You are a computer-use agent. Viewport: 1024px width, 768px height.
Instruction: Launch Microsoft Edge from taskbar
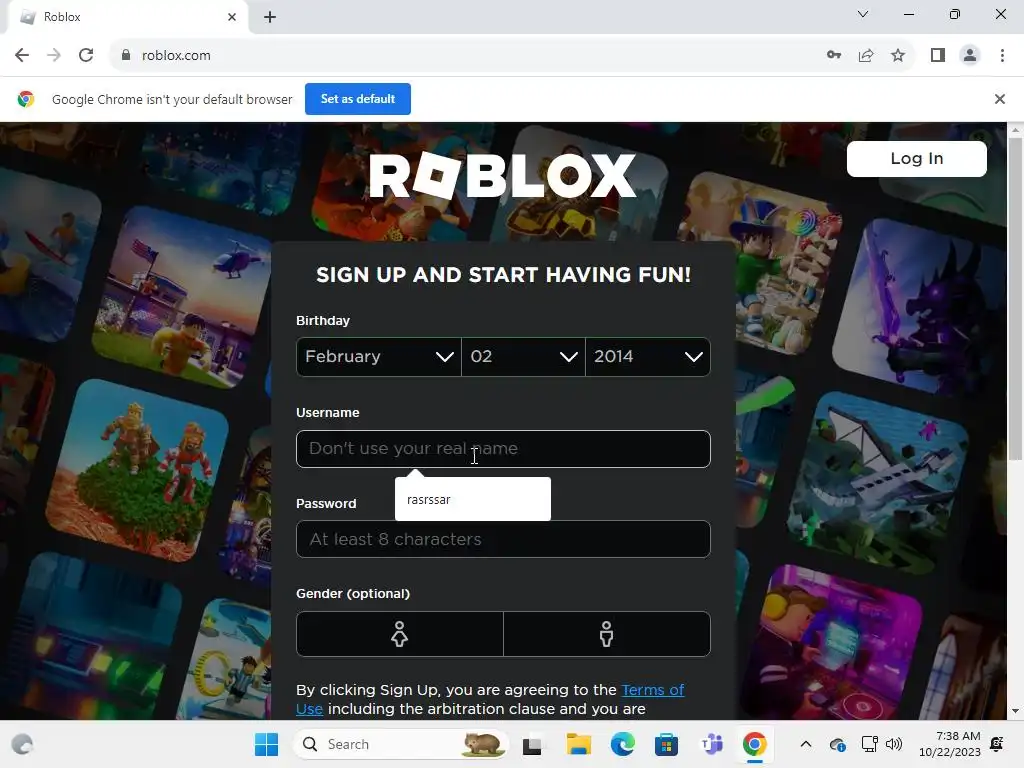pyautogui.click(x=622, y=744)
